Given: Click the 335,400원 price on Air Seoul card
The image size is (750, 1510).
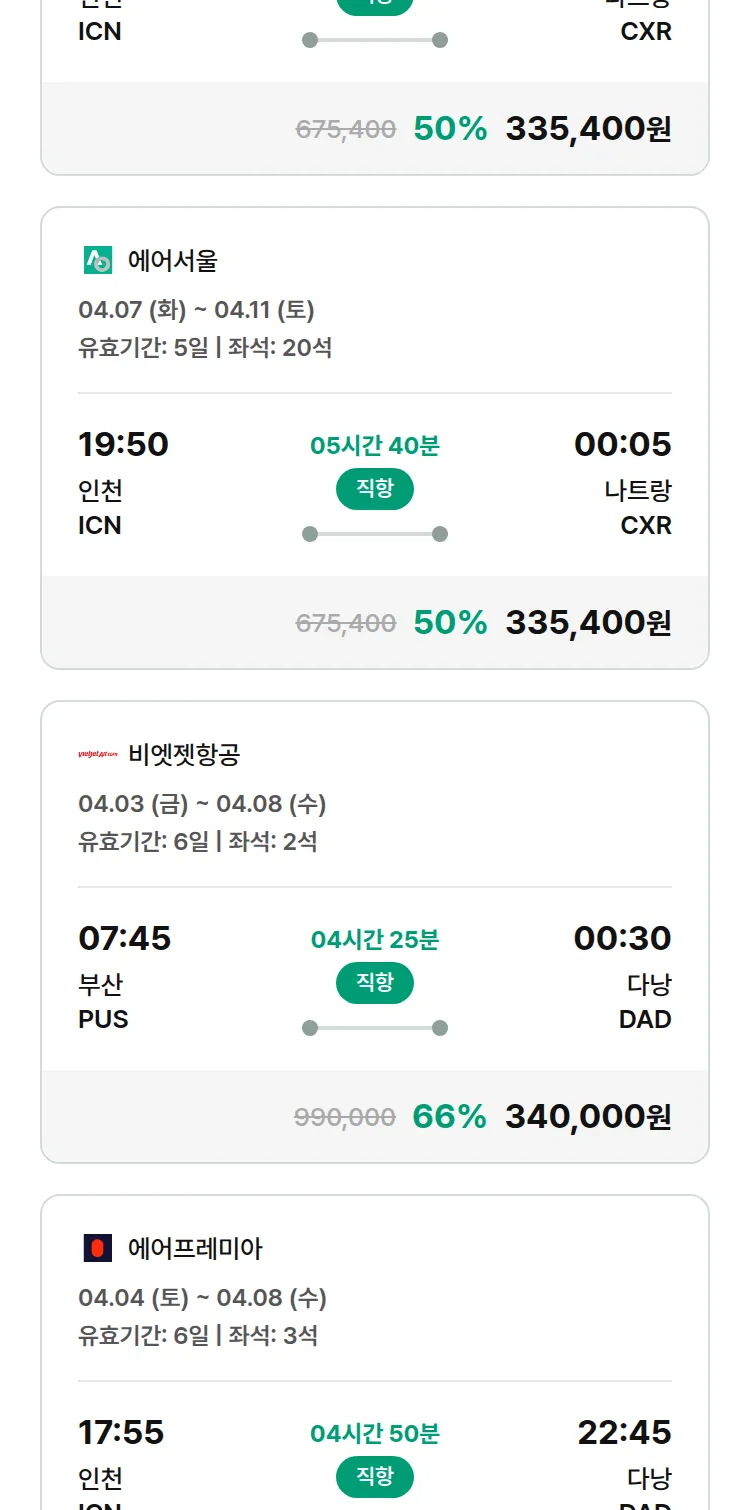Looking at the screenshot, I should 588,622.
